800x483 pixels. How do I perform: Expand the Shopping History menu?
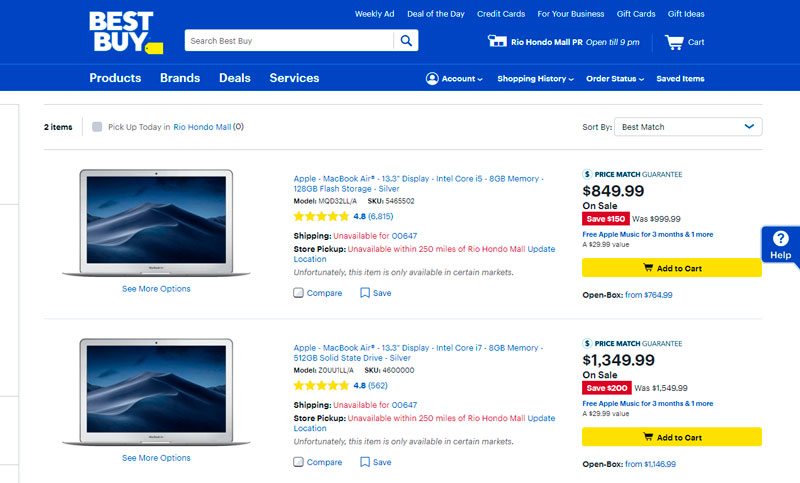[535, 79]
